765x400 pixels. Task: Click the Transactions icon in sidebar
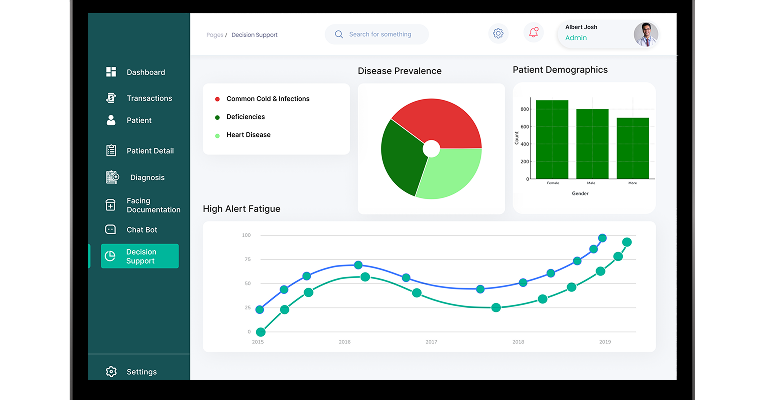[111, 98]
